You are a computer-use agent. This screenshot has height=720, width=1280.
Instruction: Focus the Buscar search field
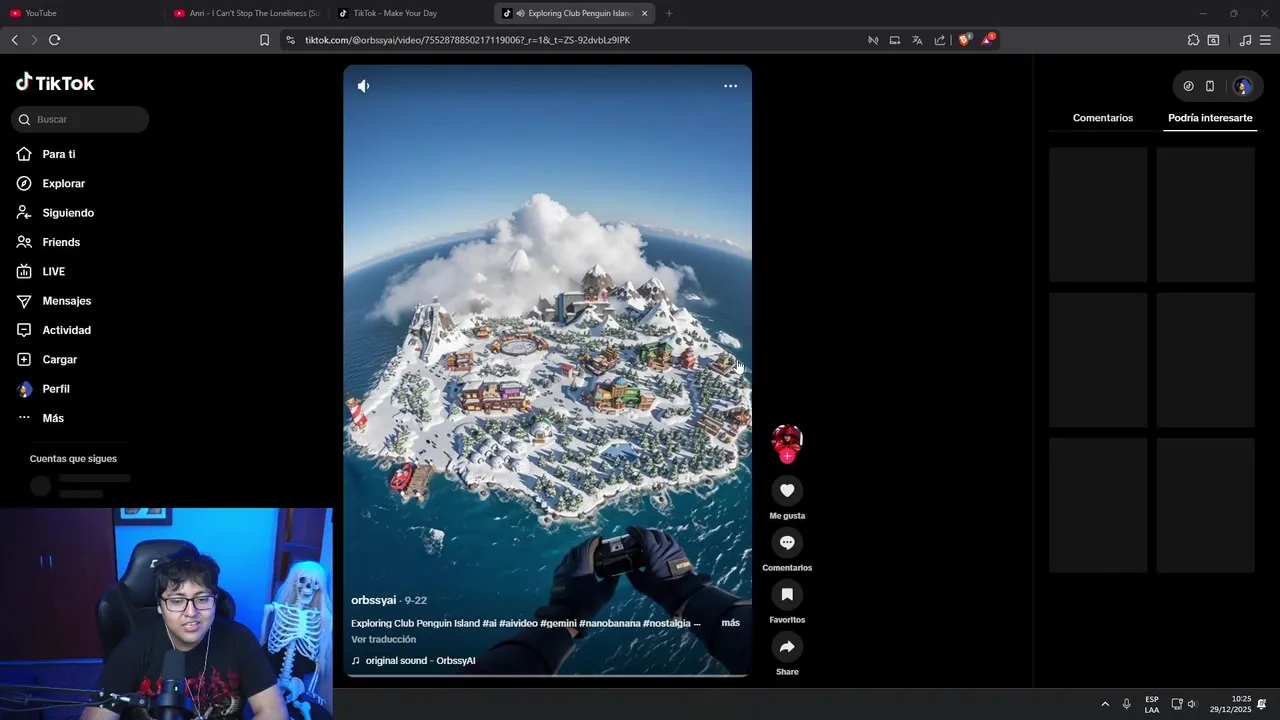(82, 119)
